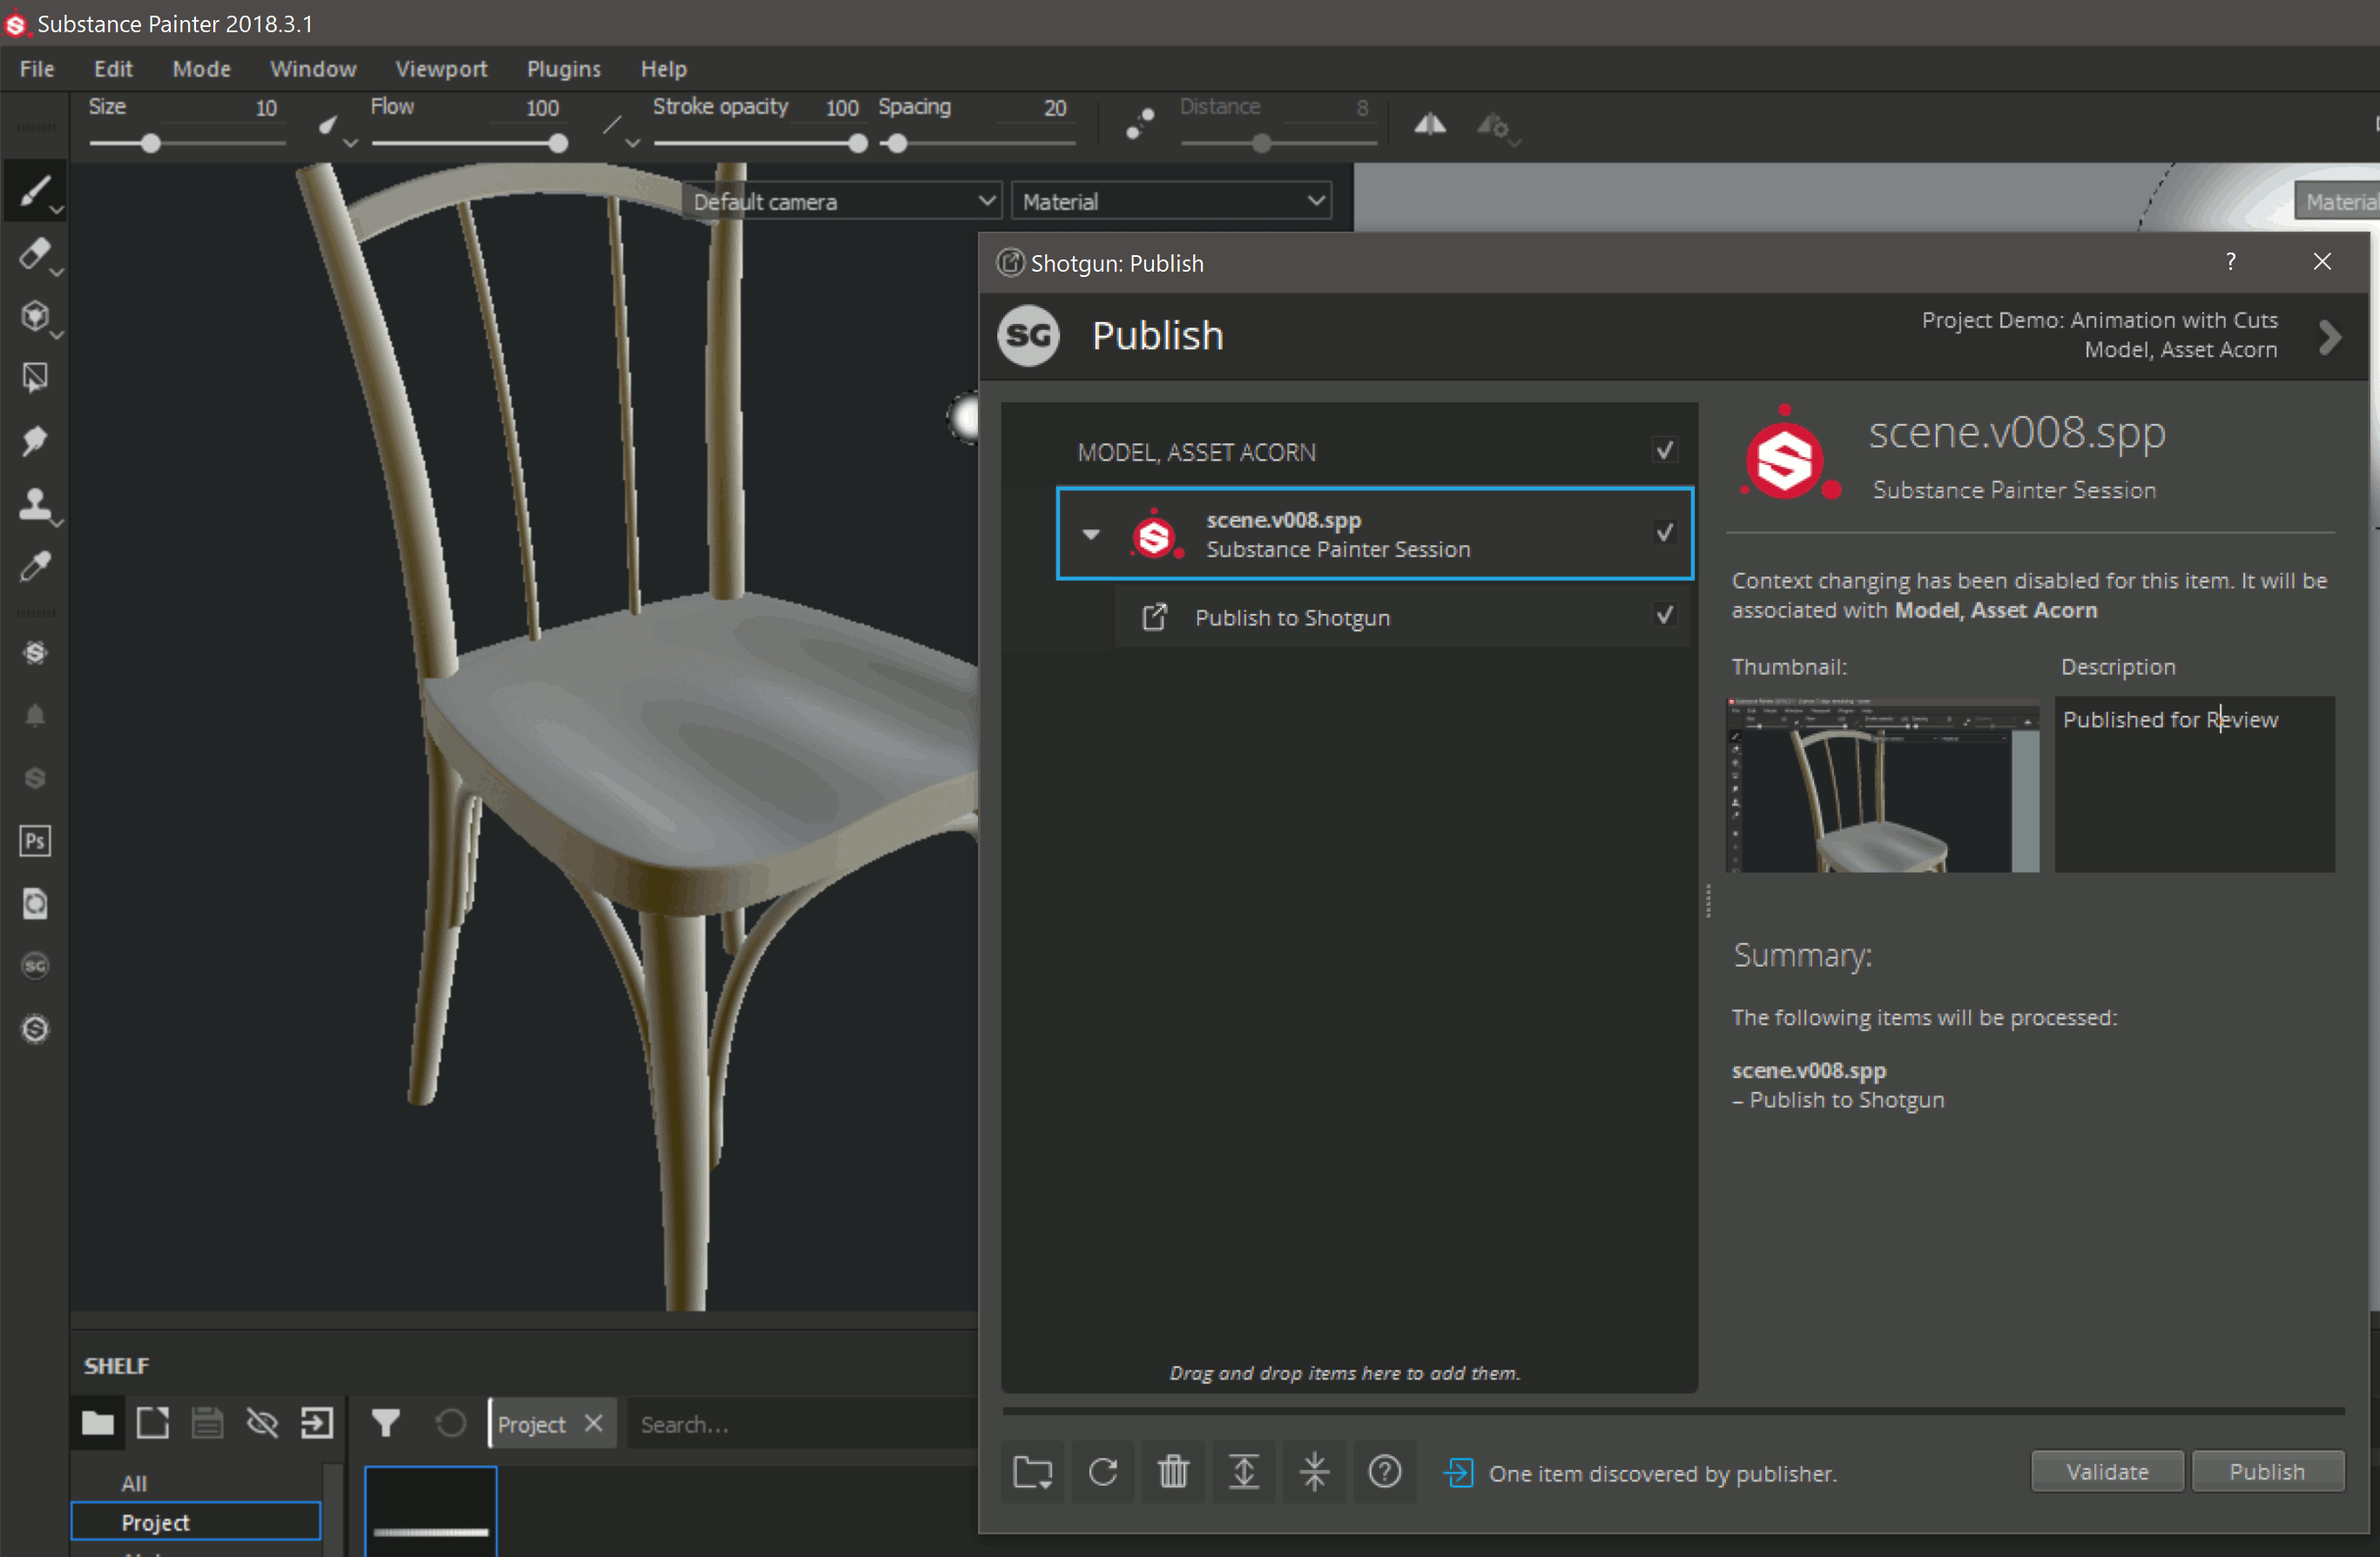
Task: Select the Clone stamp tool
Action: [34, 503]
